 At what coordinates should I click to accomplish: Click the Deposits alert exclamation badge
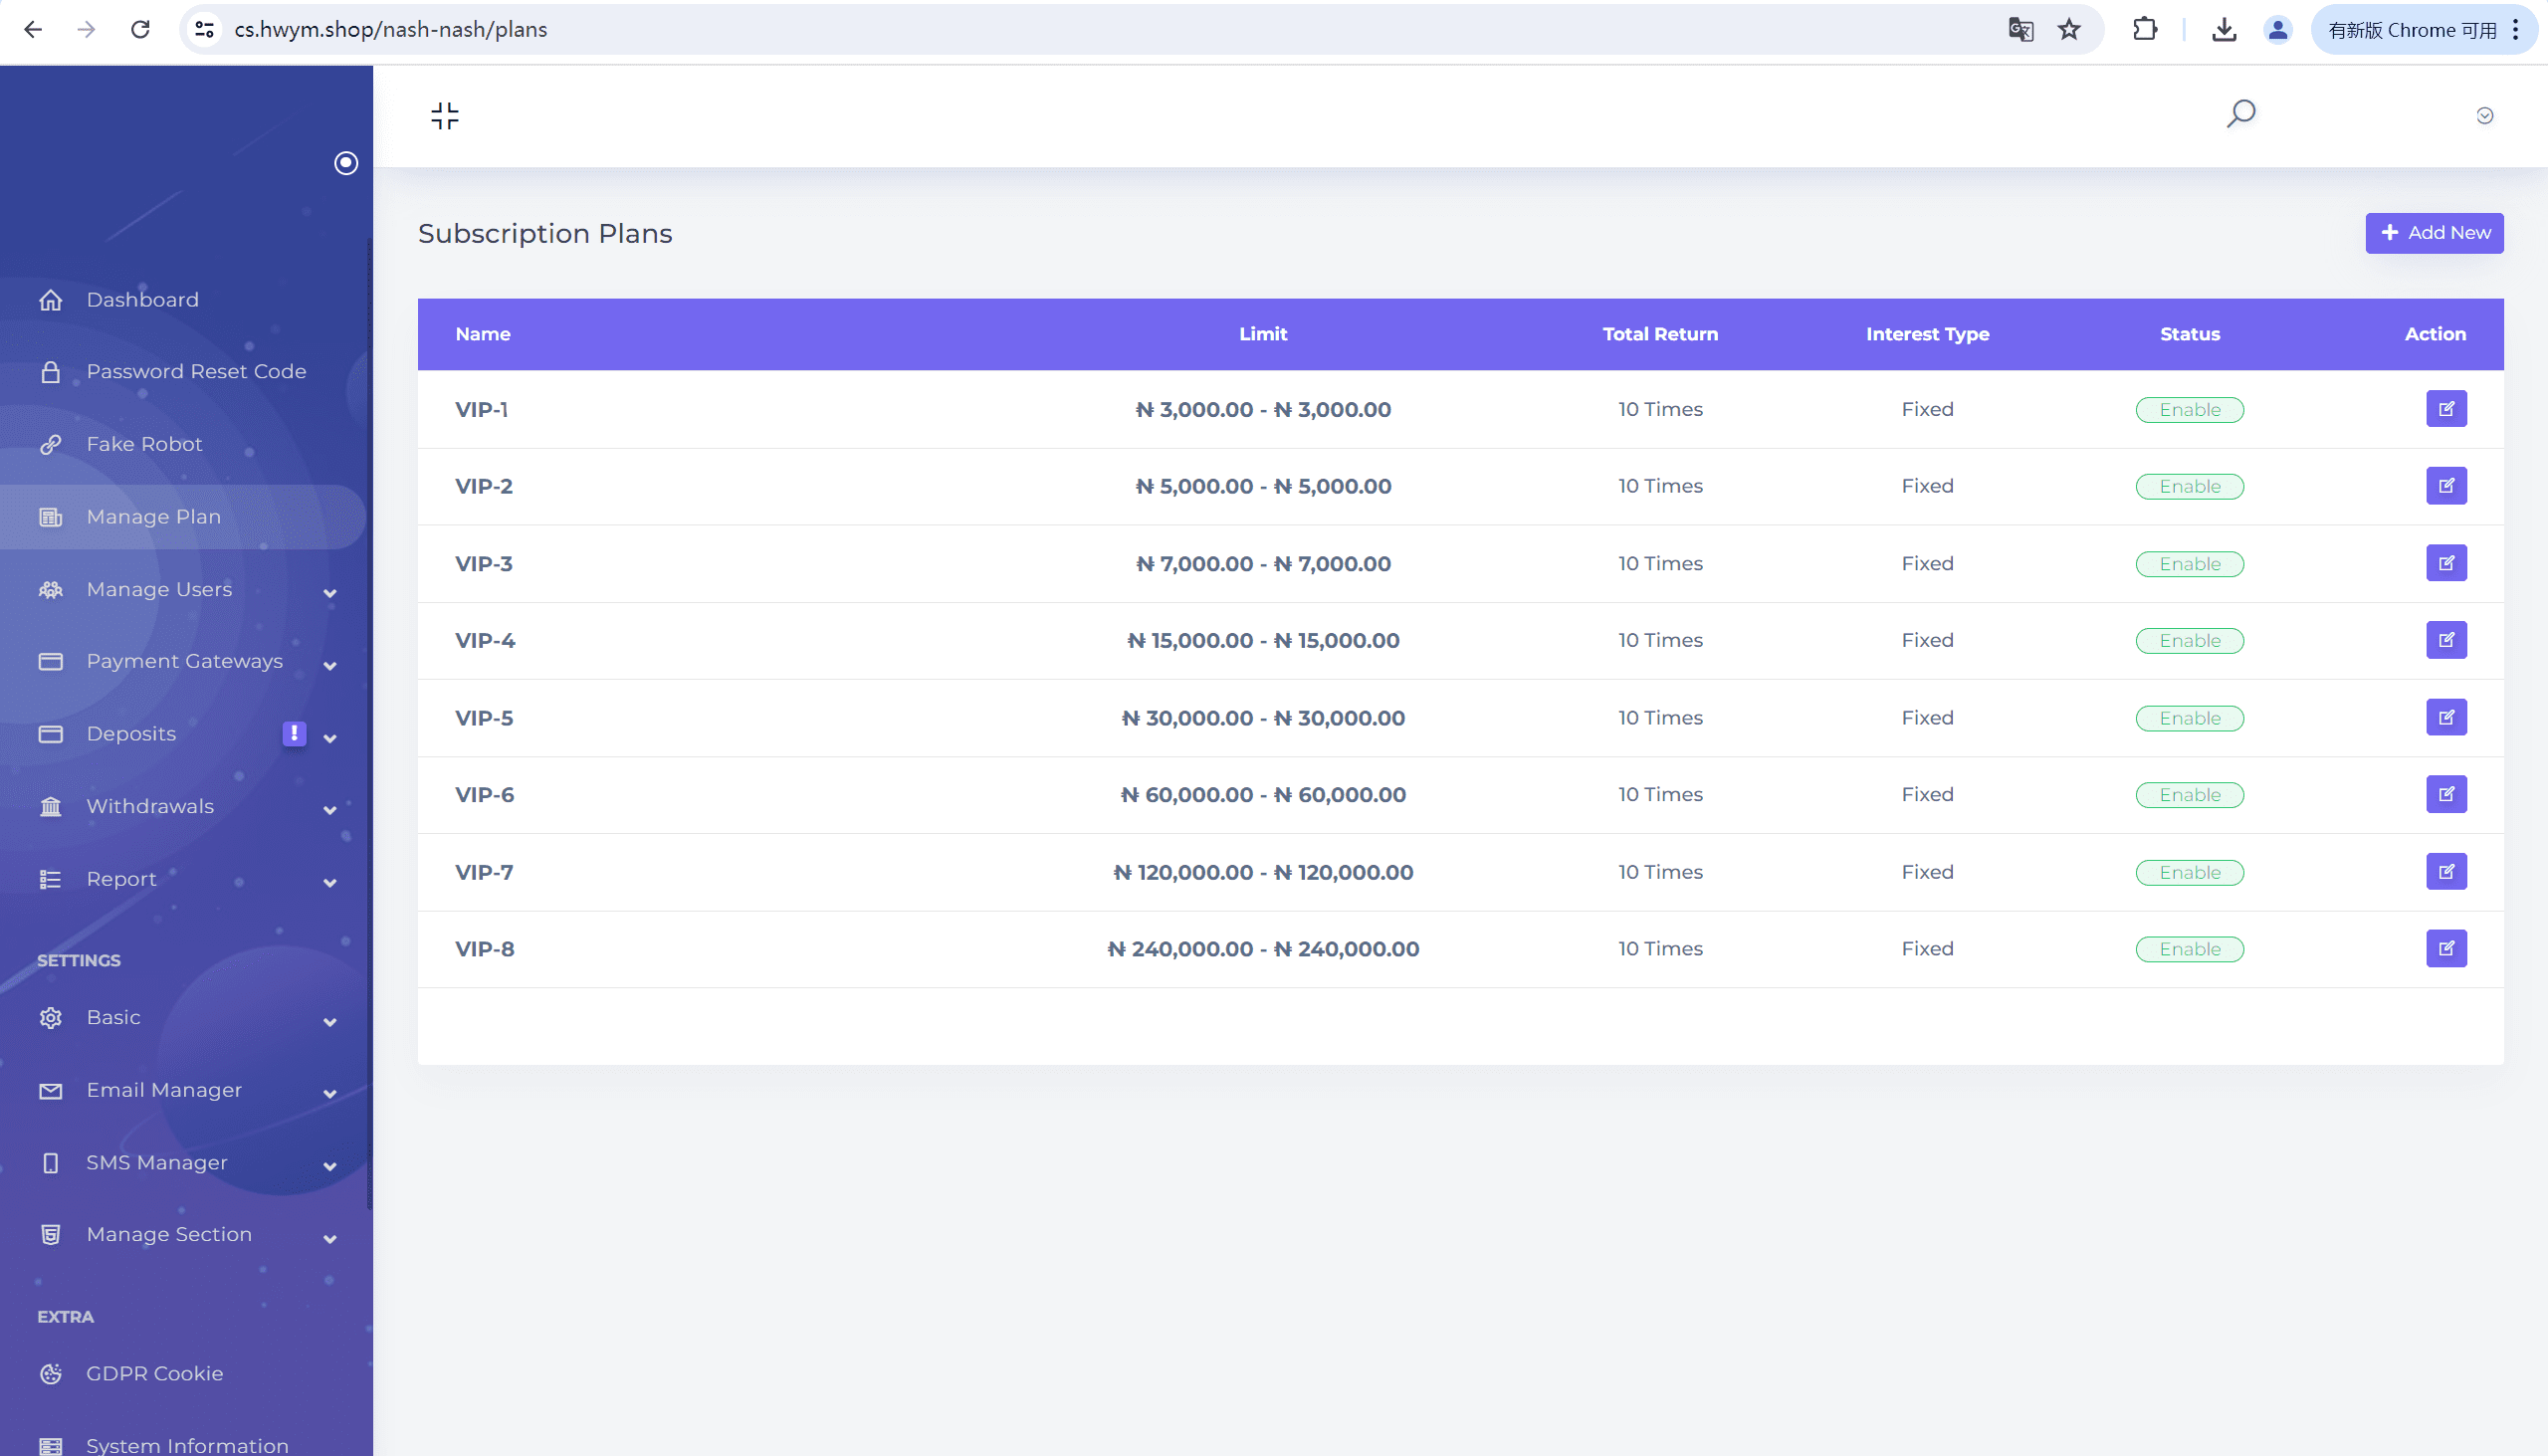[x=294, y=733]
